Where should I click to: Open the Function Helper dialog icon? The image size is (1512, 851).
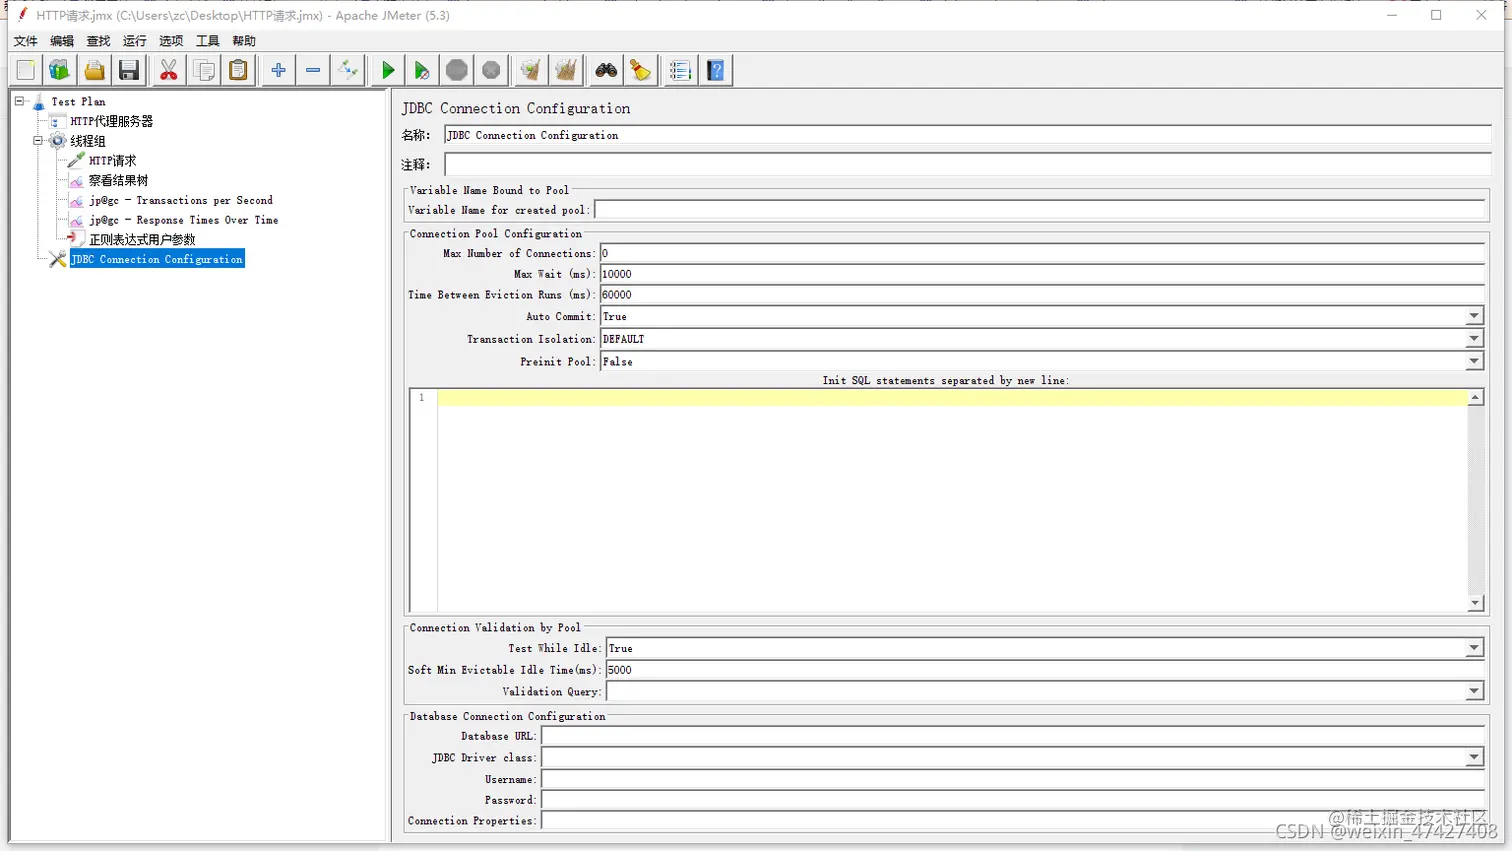point(680,70)
